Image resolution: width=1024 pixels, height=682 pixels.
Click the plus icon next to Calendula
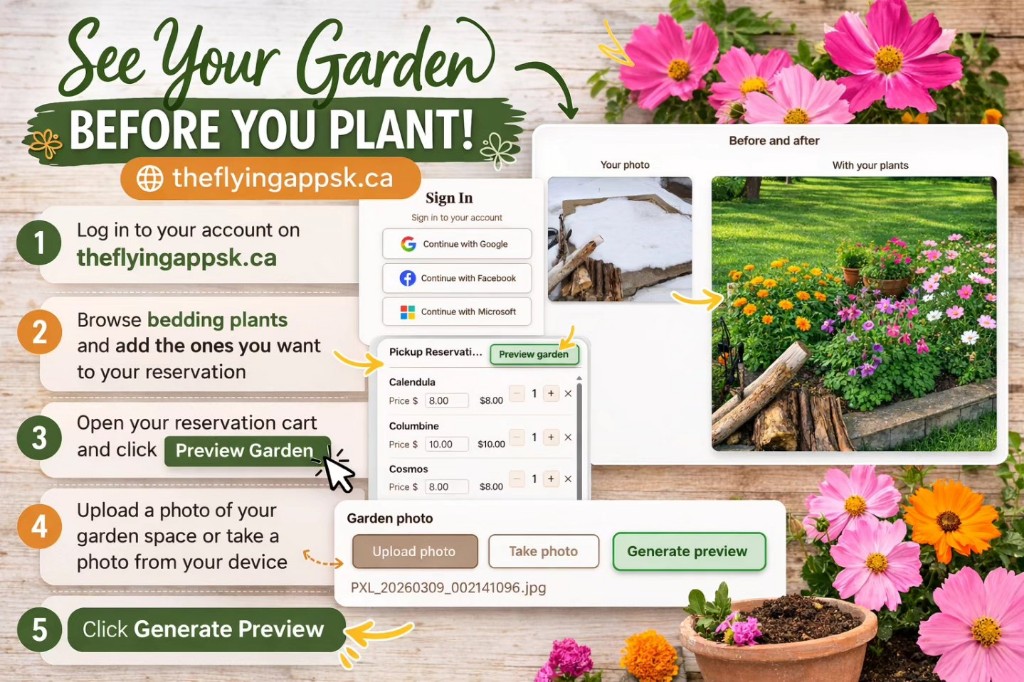coord(551,394)
